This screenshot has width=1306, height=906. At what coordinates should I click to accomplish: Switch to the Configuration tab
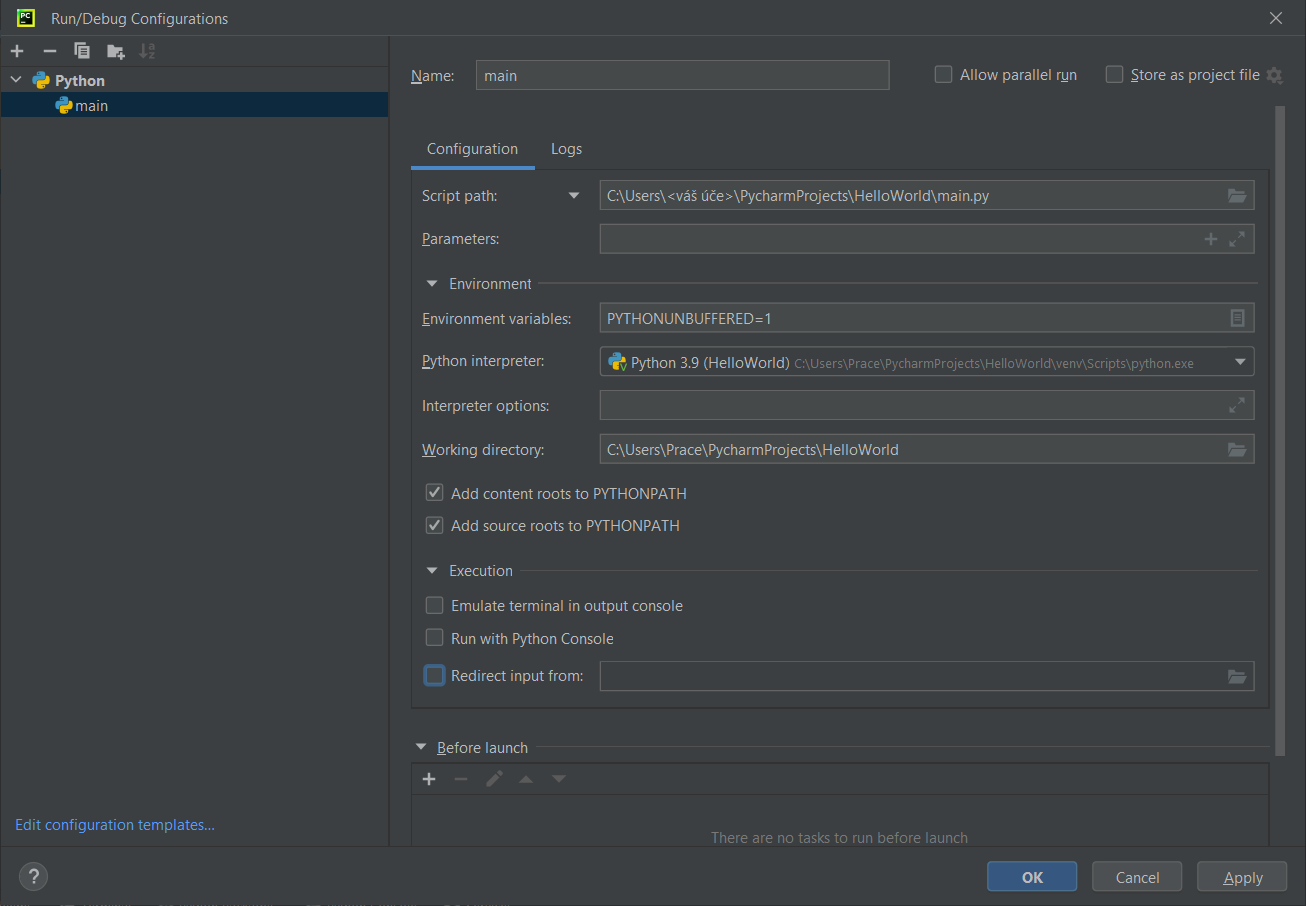[x=472, y=149]
